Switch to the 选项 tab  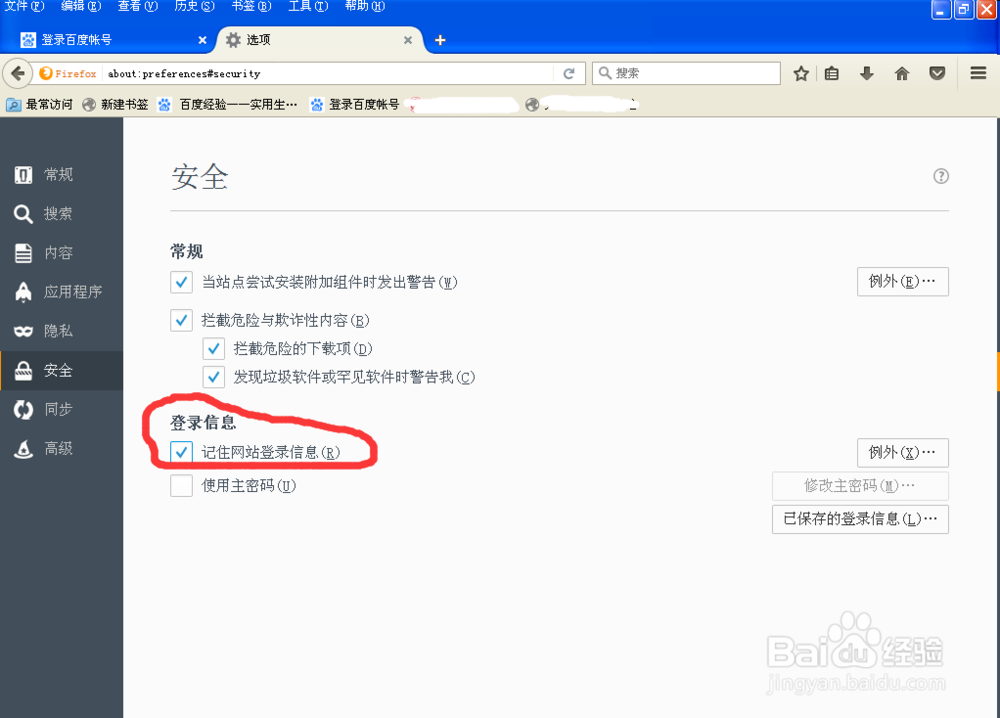[319, 40]
